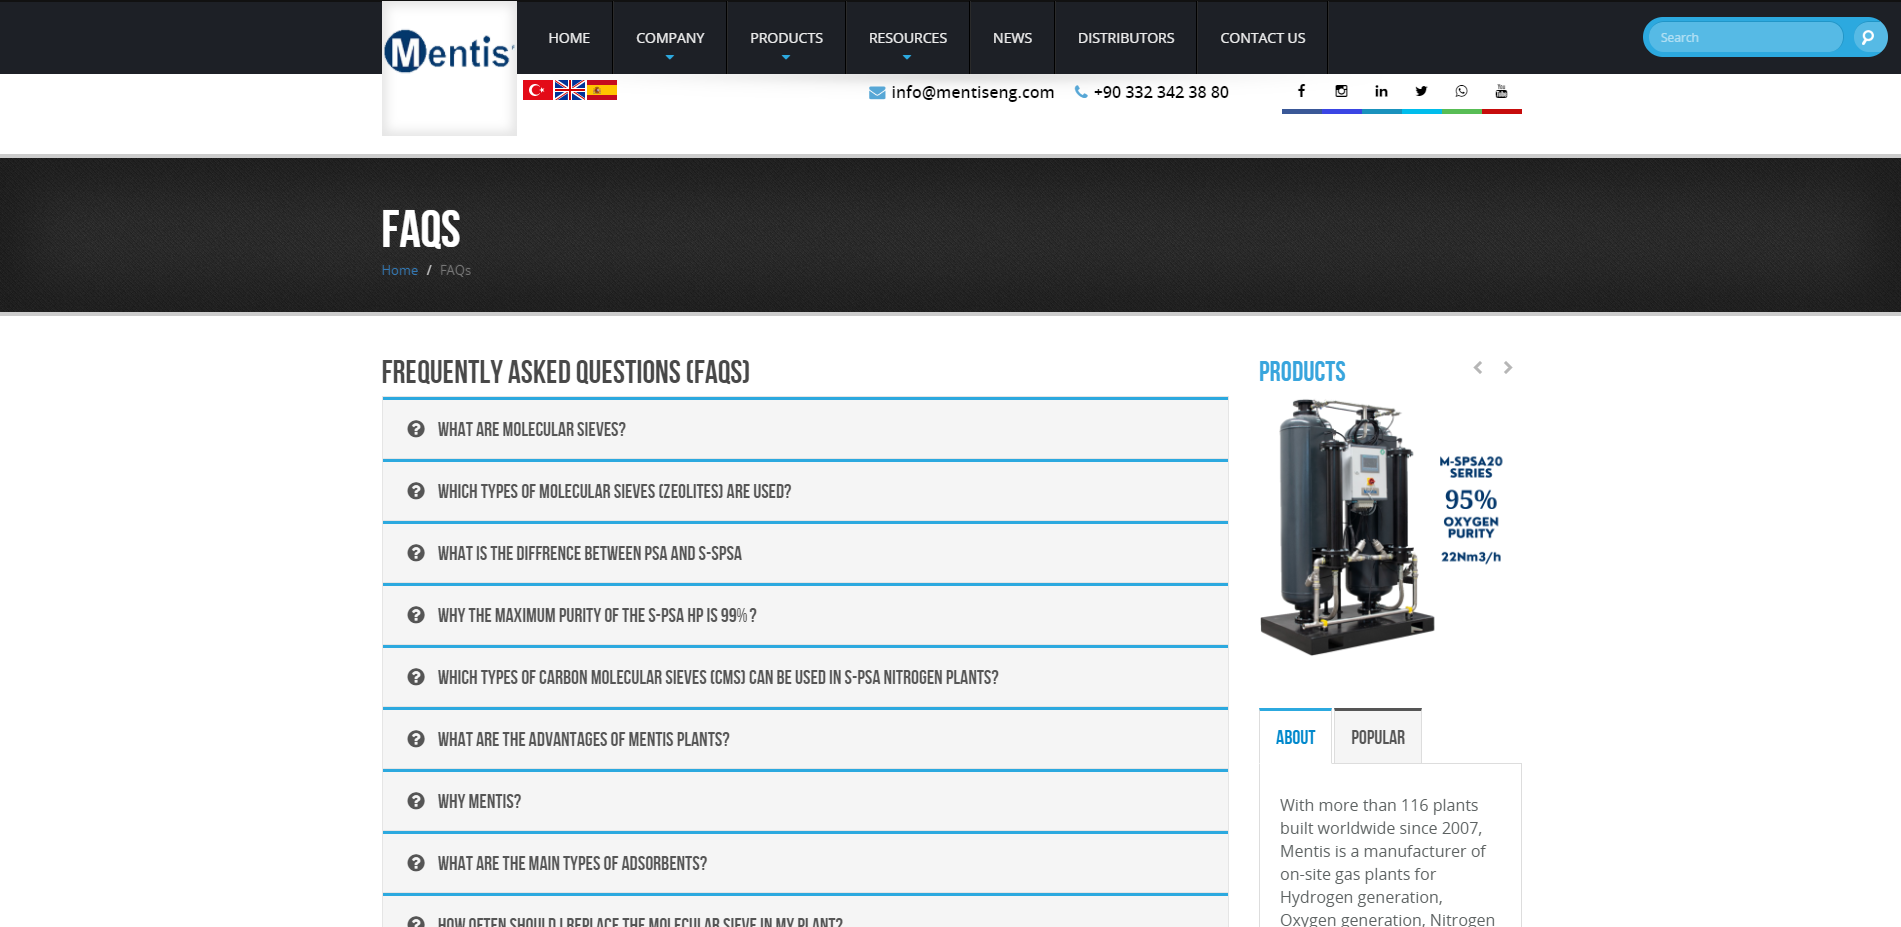Click question icon beside 'Which types of molecular sieves (zeolites) are used?'

pyautogui.click(x=416, y=491)
